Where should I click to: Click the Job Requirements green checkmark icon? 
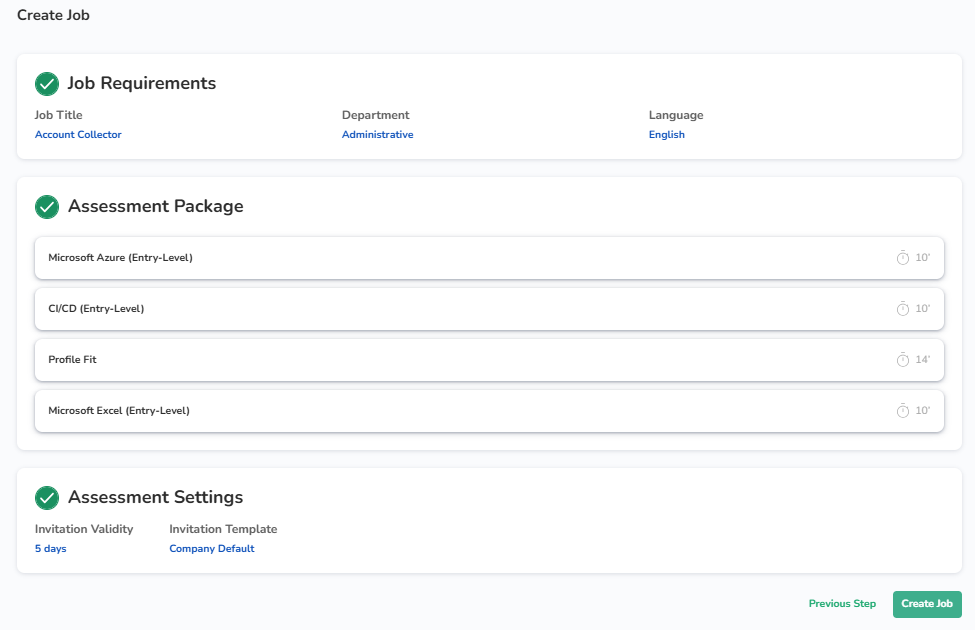tap(47, 84)
